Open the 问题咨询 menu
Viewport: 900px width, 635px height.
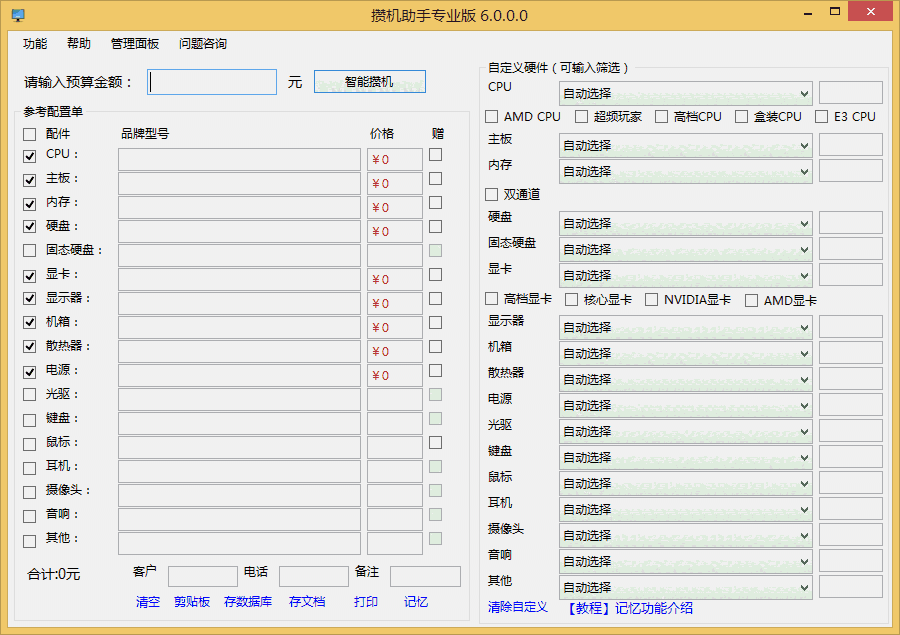click(203, 44)
